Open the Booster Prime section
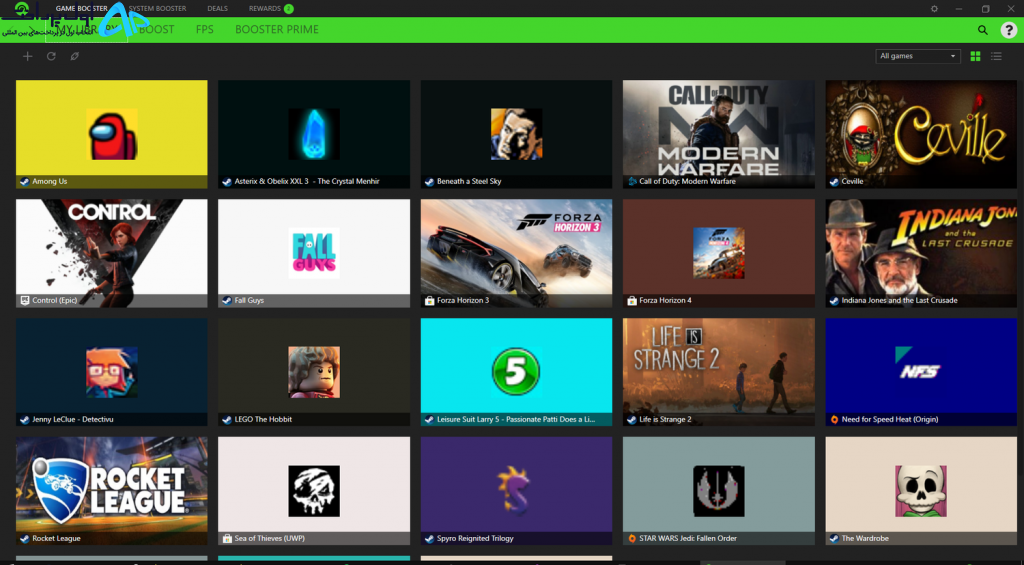 click(277, 29)
